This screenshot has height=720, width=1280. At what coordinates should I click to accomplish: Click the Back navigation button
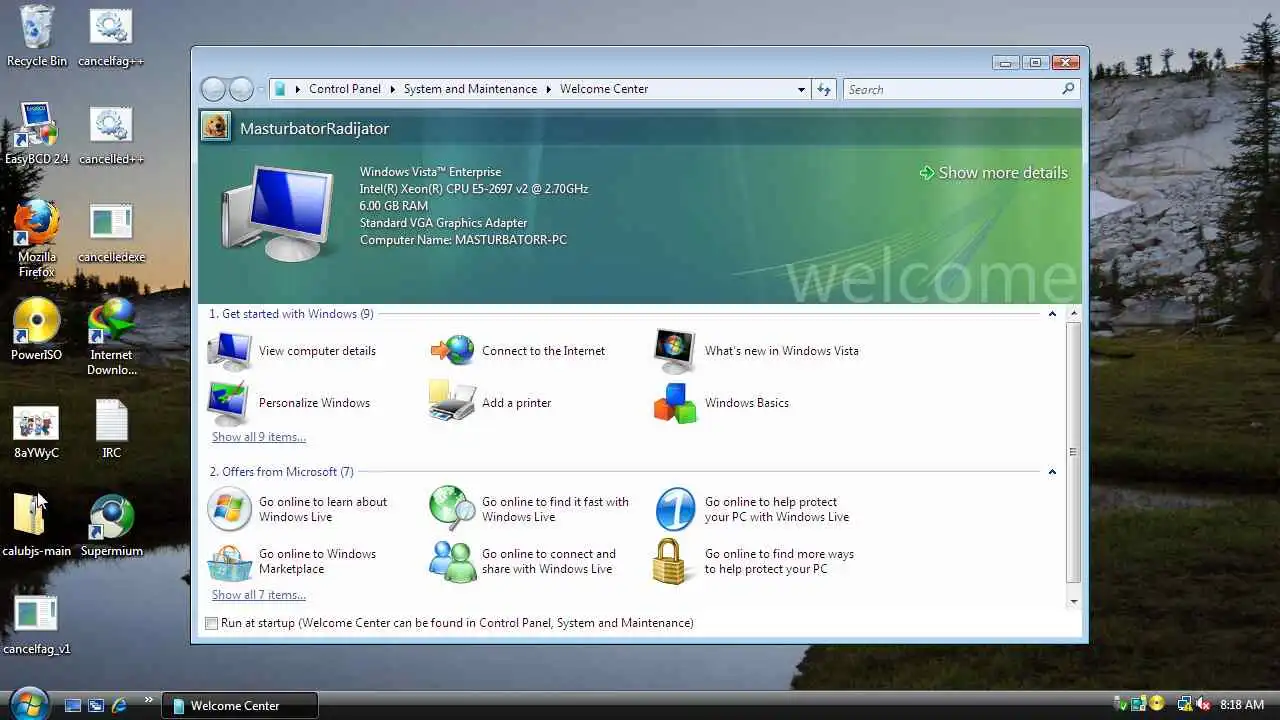point(214,89)
